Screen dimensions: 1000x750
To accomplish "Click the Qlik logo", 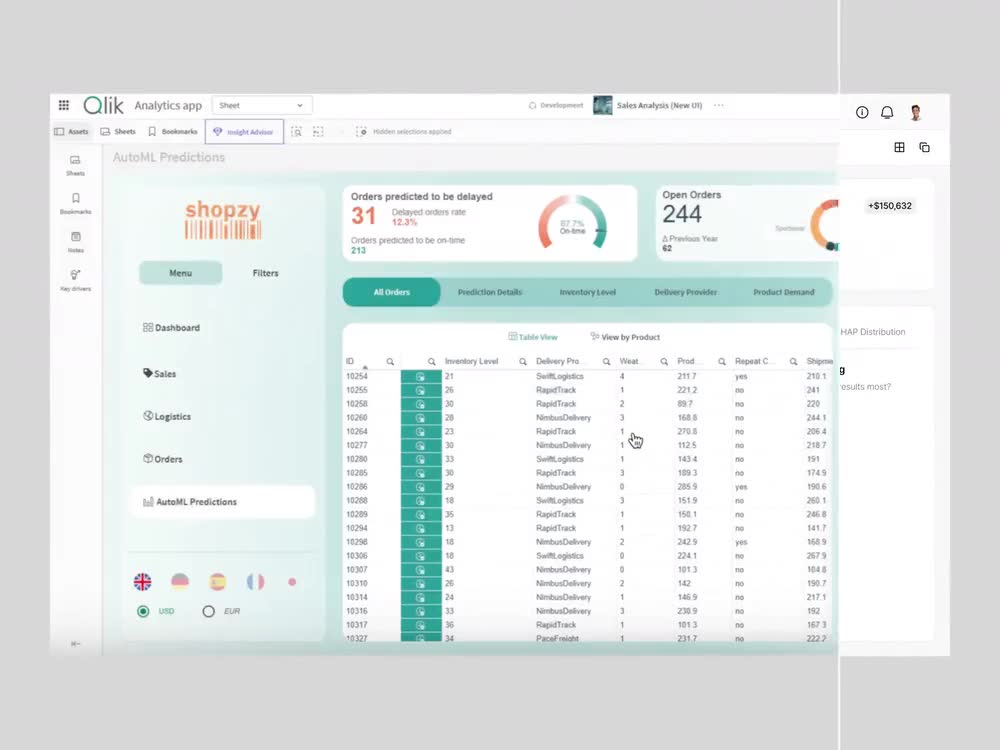I will [103, 105].
